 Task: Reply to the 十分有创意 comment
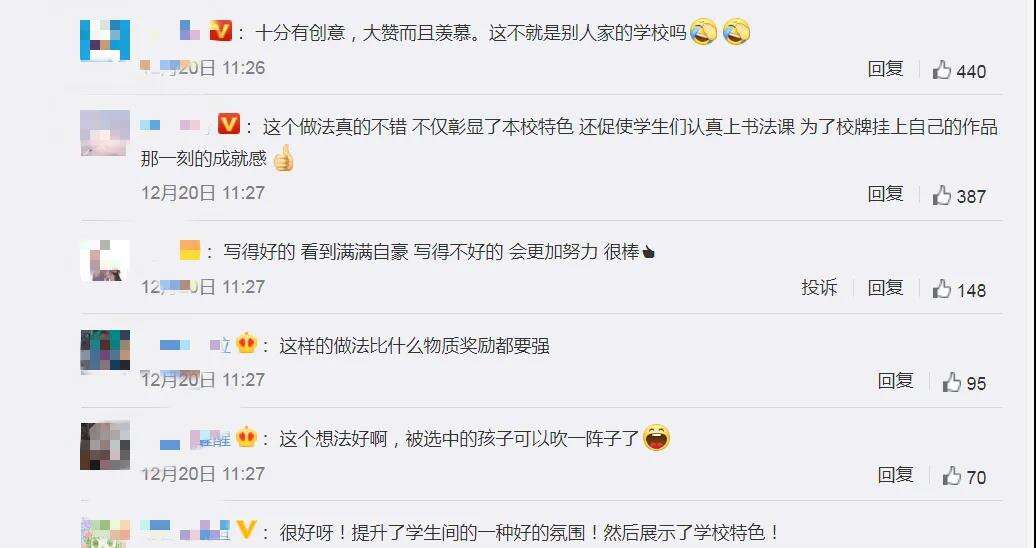(885, 69)
